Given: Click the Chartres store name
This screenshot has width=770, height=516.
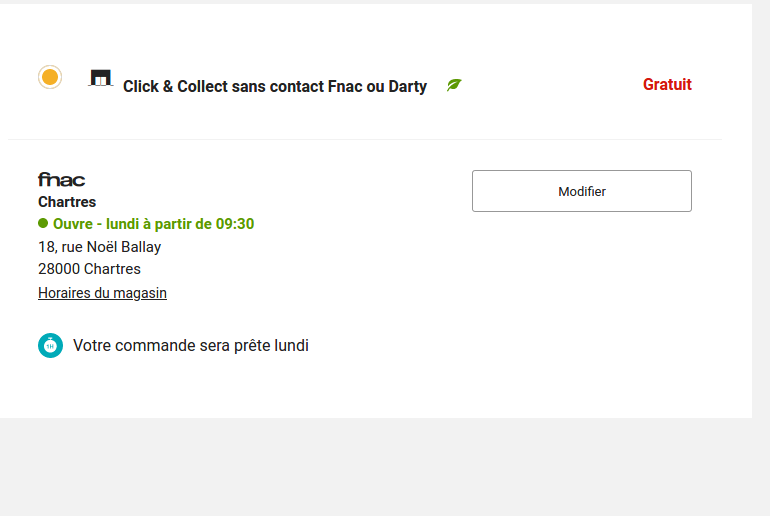Looking at the screenshot, I should pyautogui.click(x=67, y=202).
